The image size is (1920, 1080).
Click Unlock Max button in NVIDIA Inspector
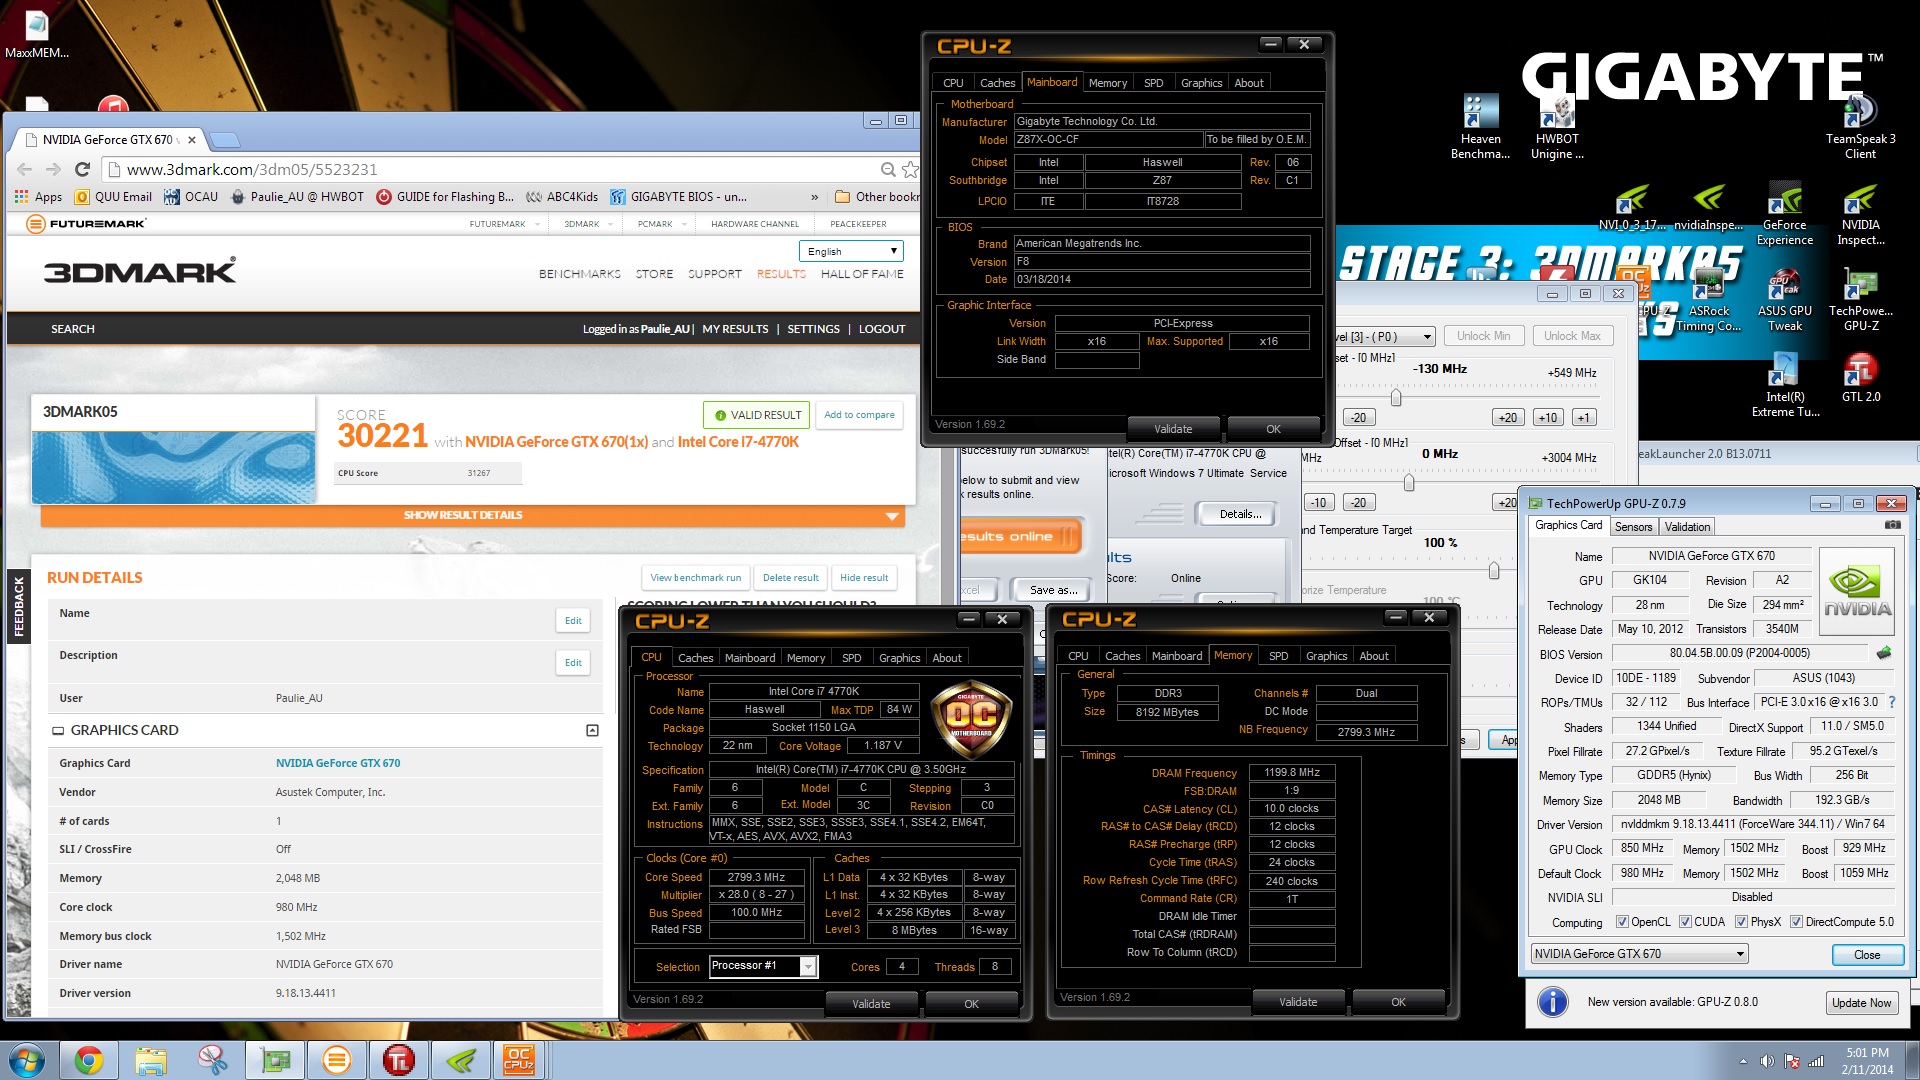[x=1571, y=336]
